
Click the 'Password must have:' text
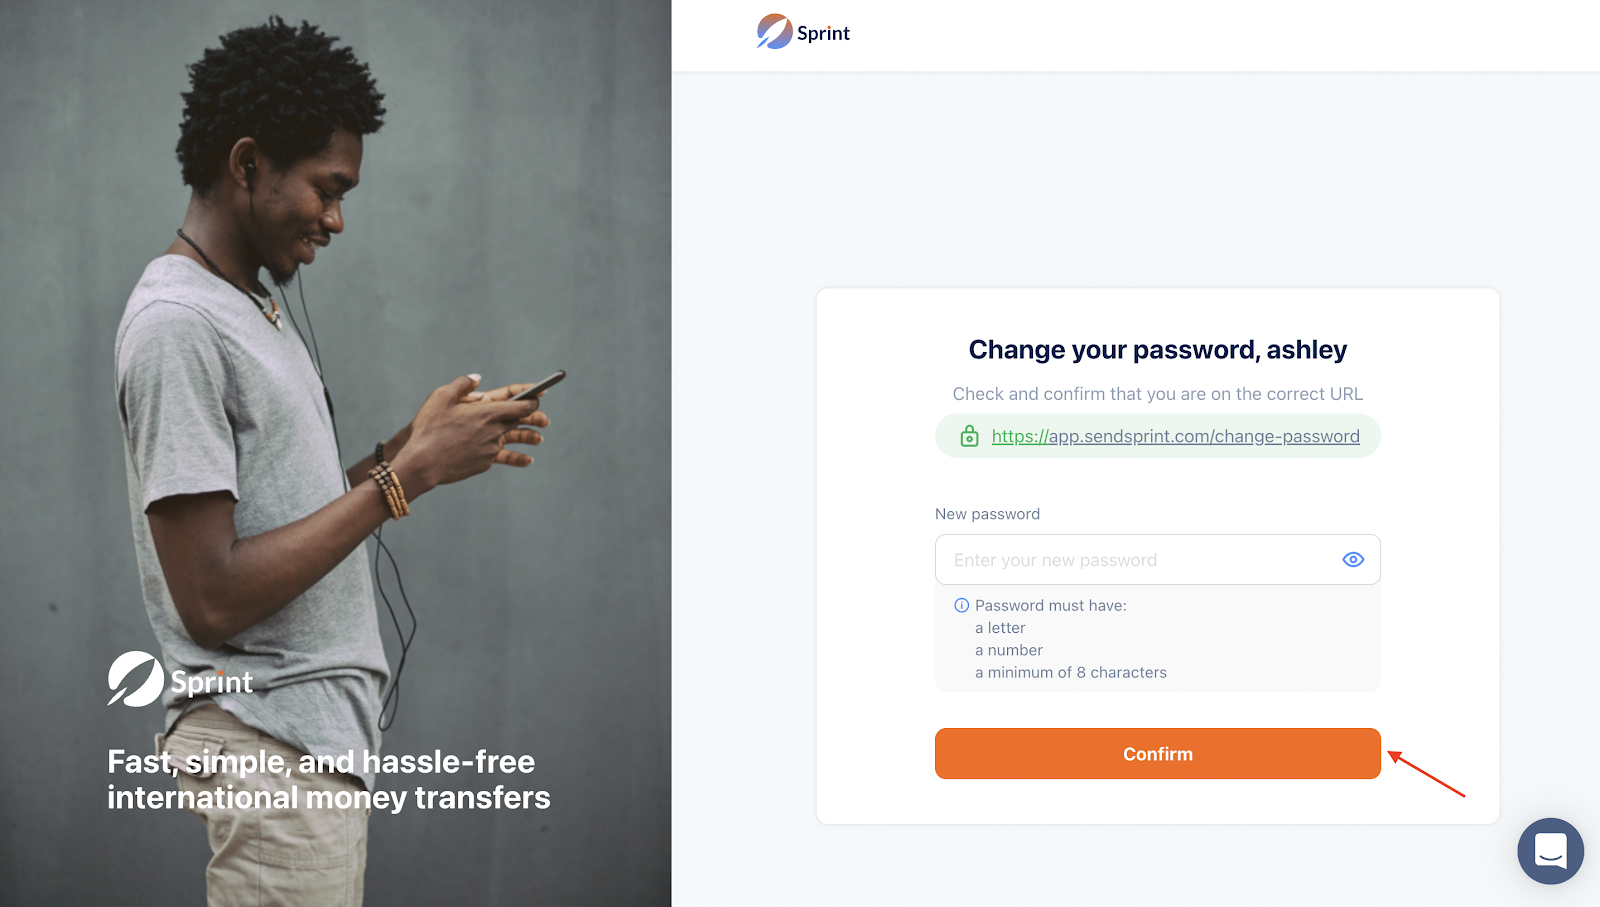coord(1050,605)
